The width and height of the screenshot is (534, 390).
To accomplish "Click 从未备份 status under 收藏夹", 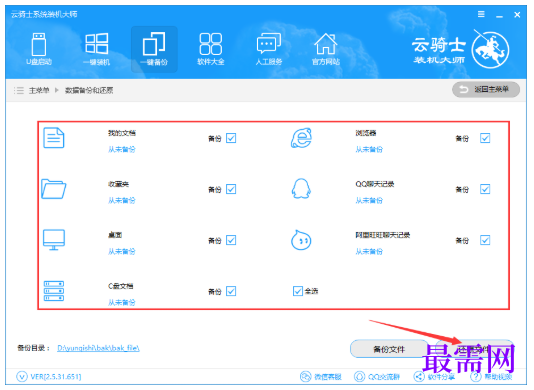I will click(122, 200).
